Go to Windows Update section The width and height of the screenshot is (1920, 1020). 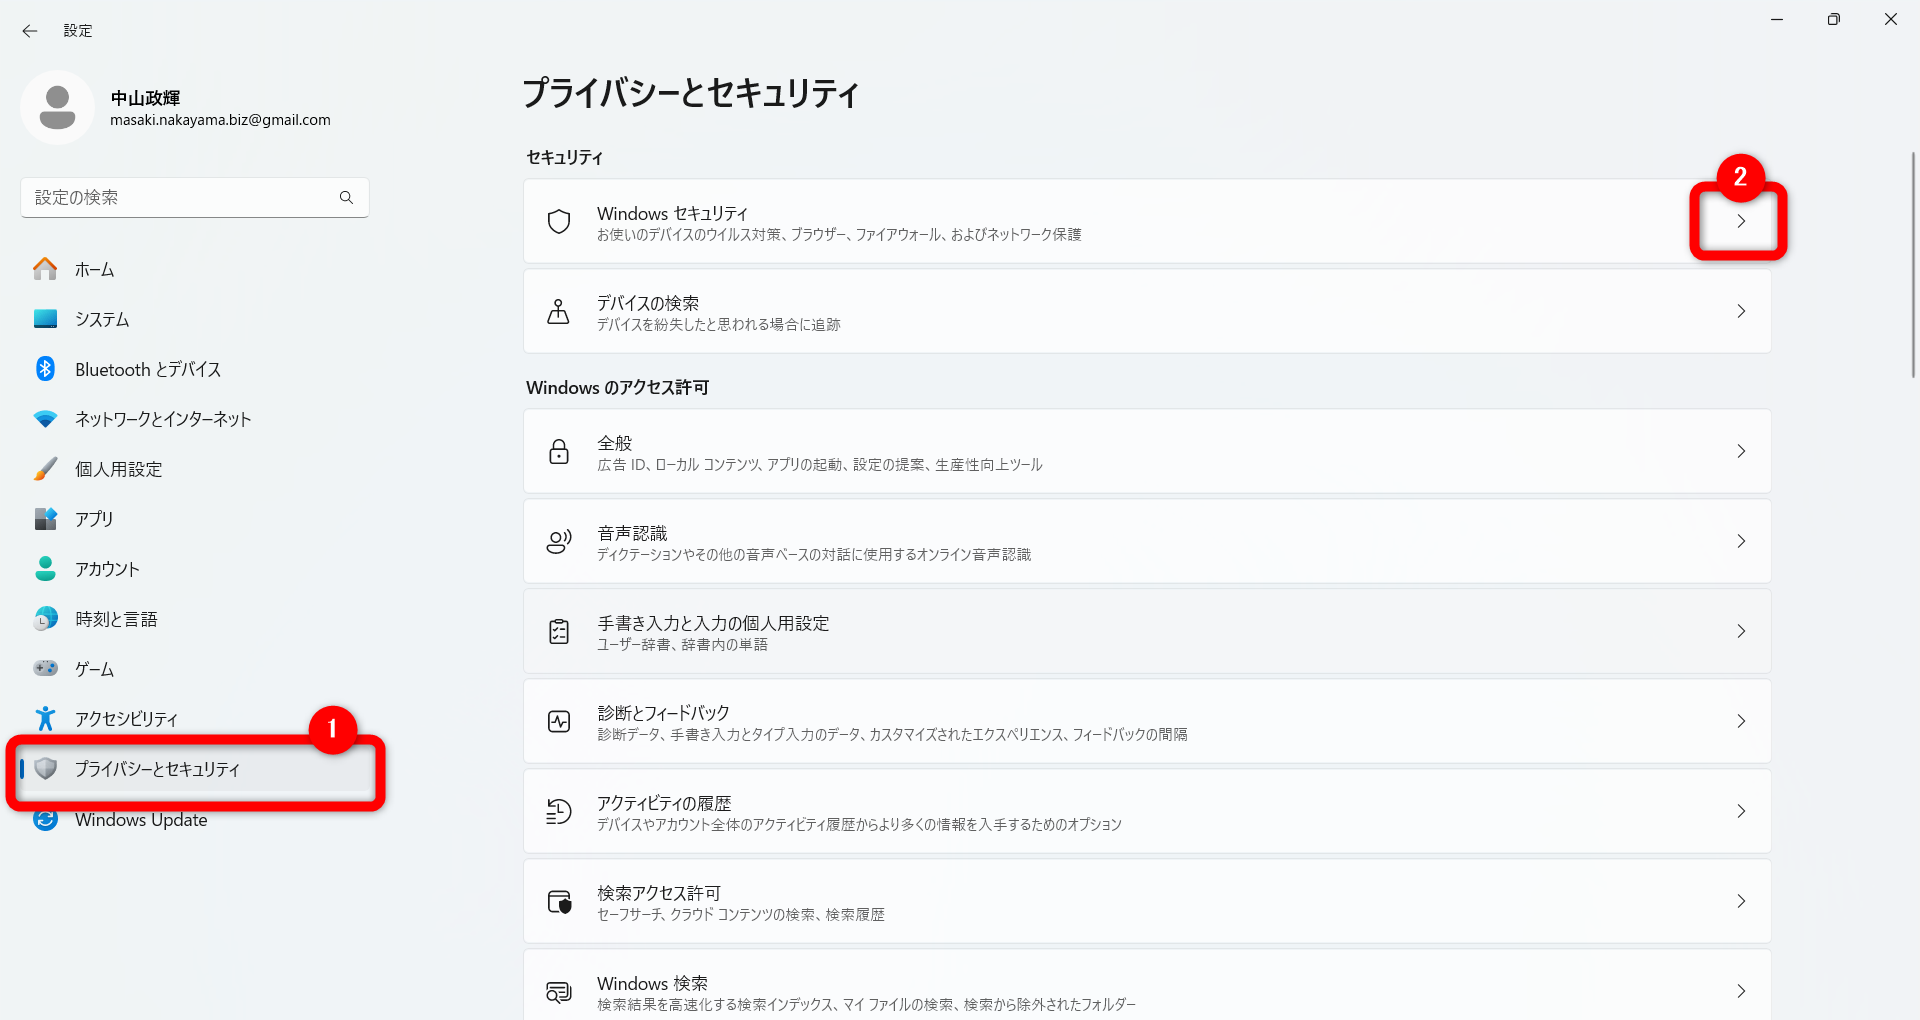(141, 820)
